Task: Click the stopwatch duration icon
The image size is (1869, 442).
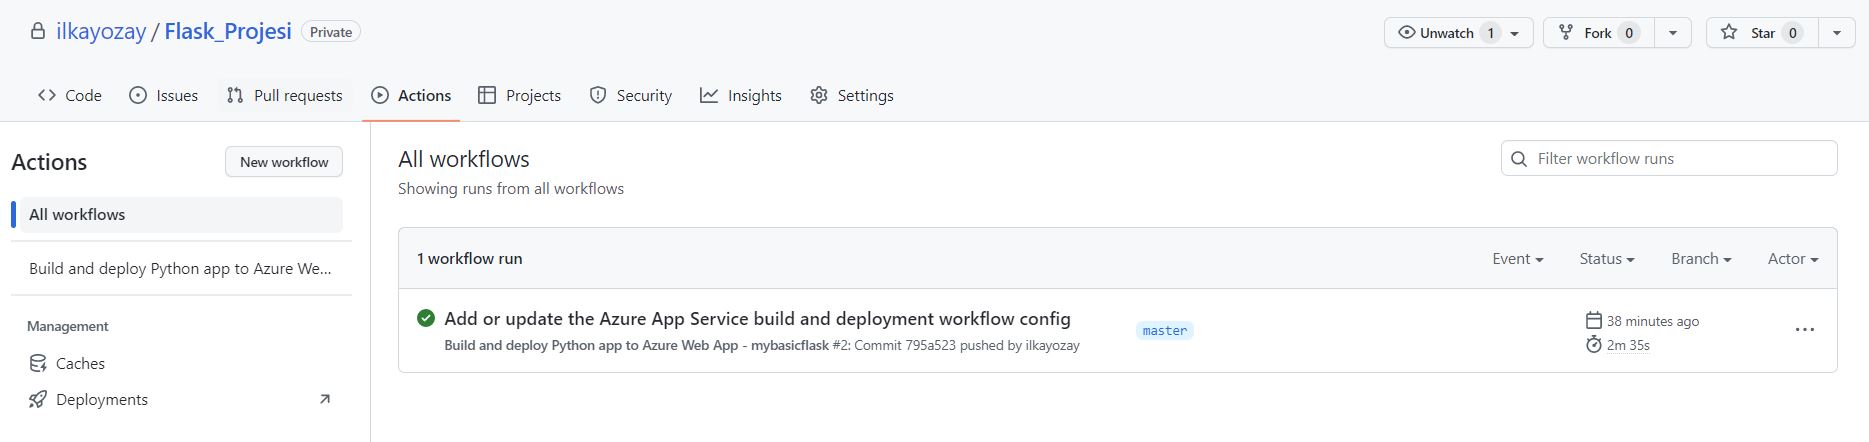Action: 1594,345
